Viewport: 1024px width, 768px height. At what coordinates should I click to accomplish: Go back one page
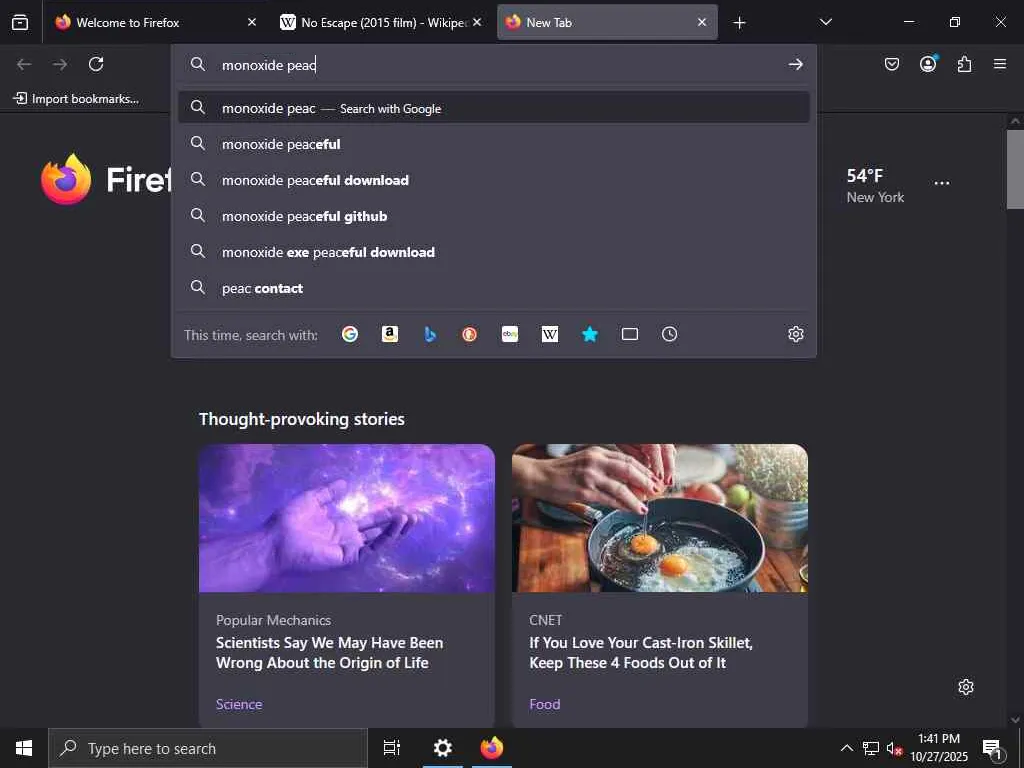click(x=24, y=64)
